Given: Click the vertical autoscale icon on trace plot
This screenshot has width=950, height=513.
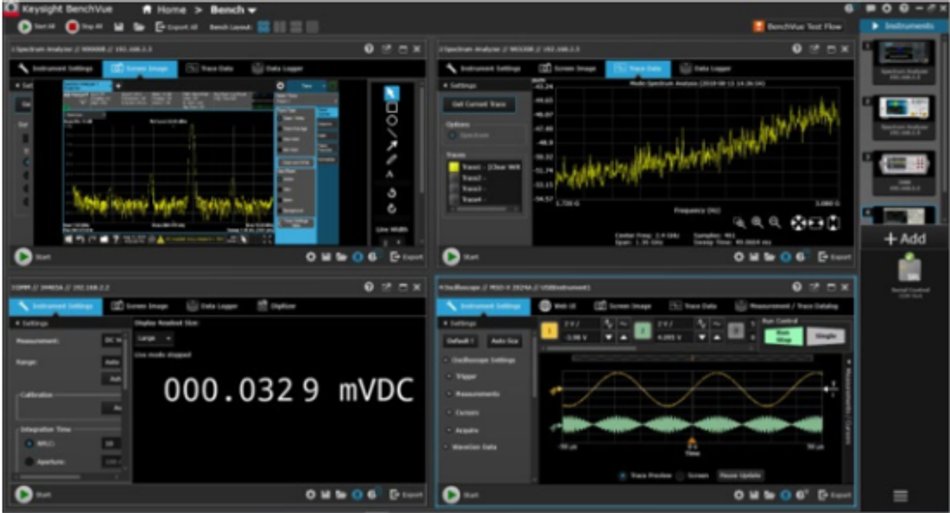Looking at the screenshot, I should pyautogui.click(x=833, y=223).
